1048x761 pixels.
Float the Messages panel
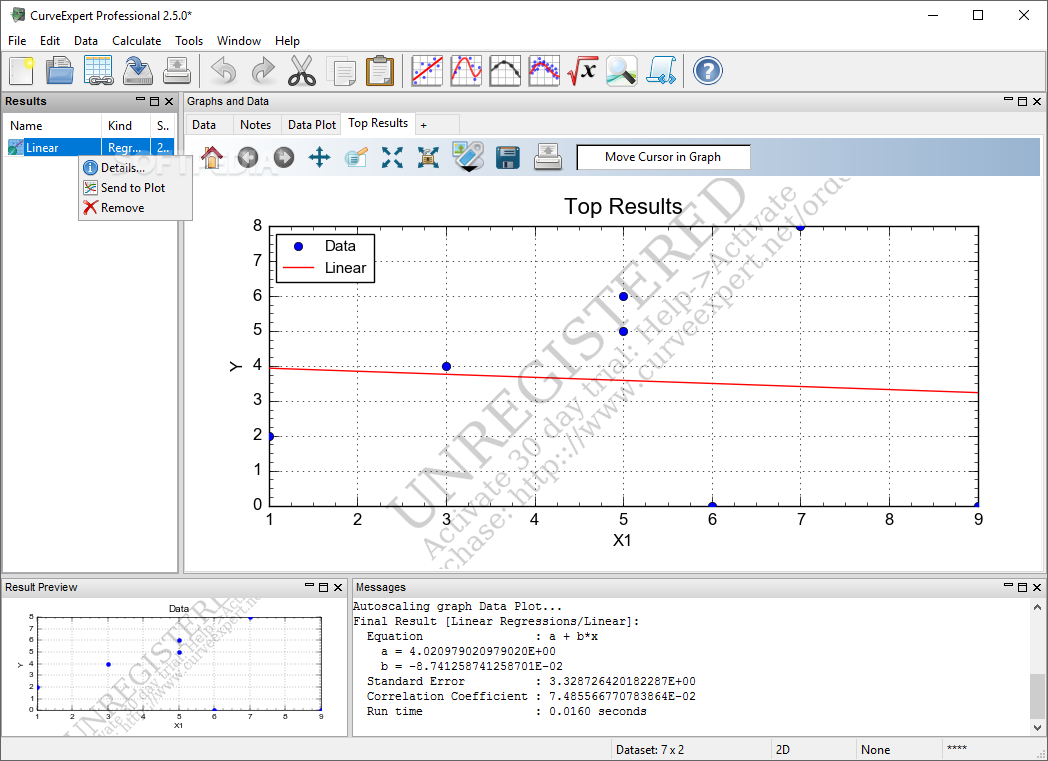[x=1023, y=587]
